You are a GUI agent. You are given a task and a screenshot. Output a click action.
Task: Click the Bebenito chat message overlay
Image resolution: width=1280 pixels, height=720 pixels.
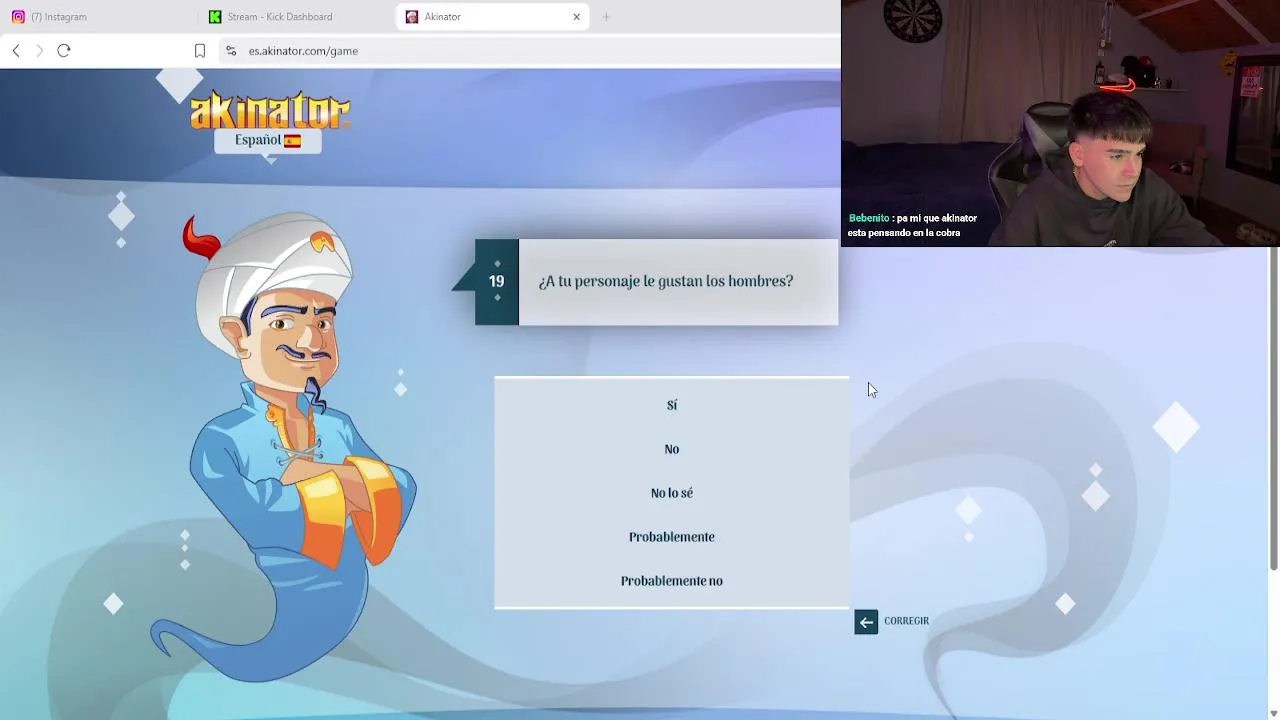[x=912, y=225]
